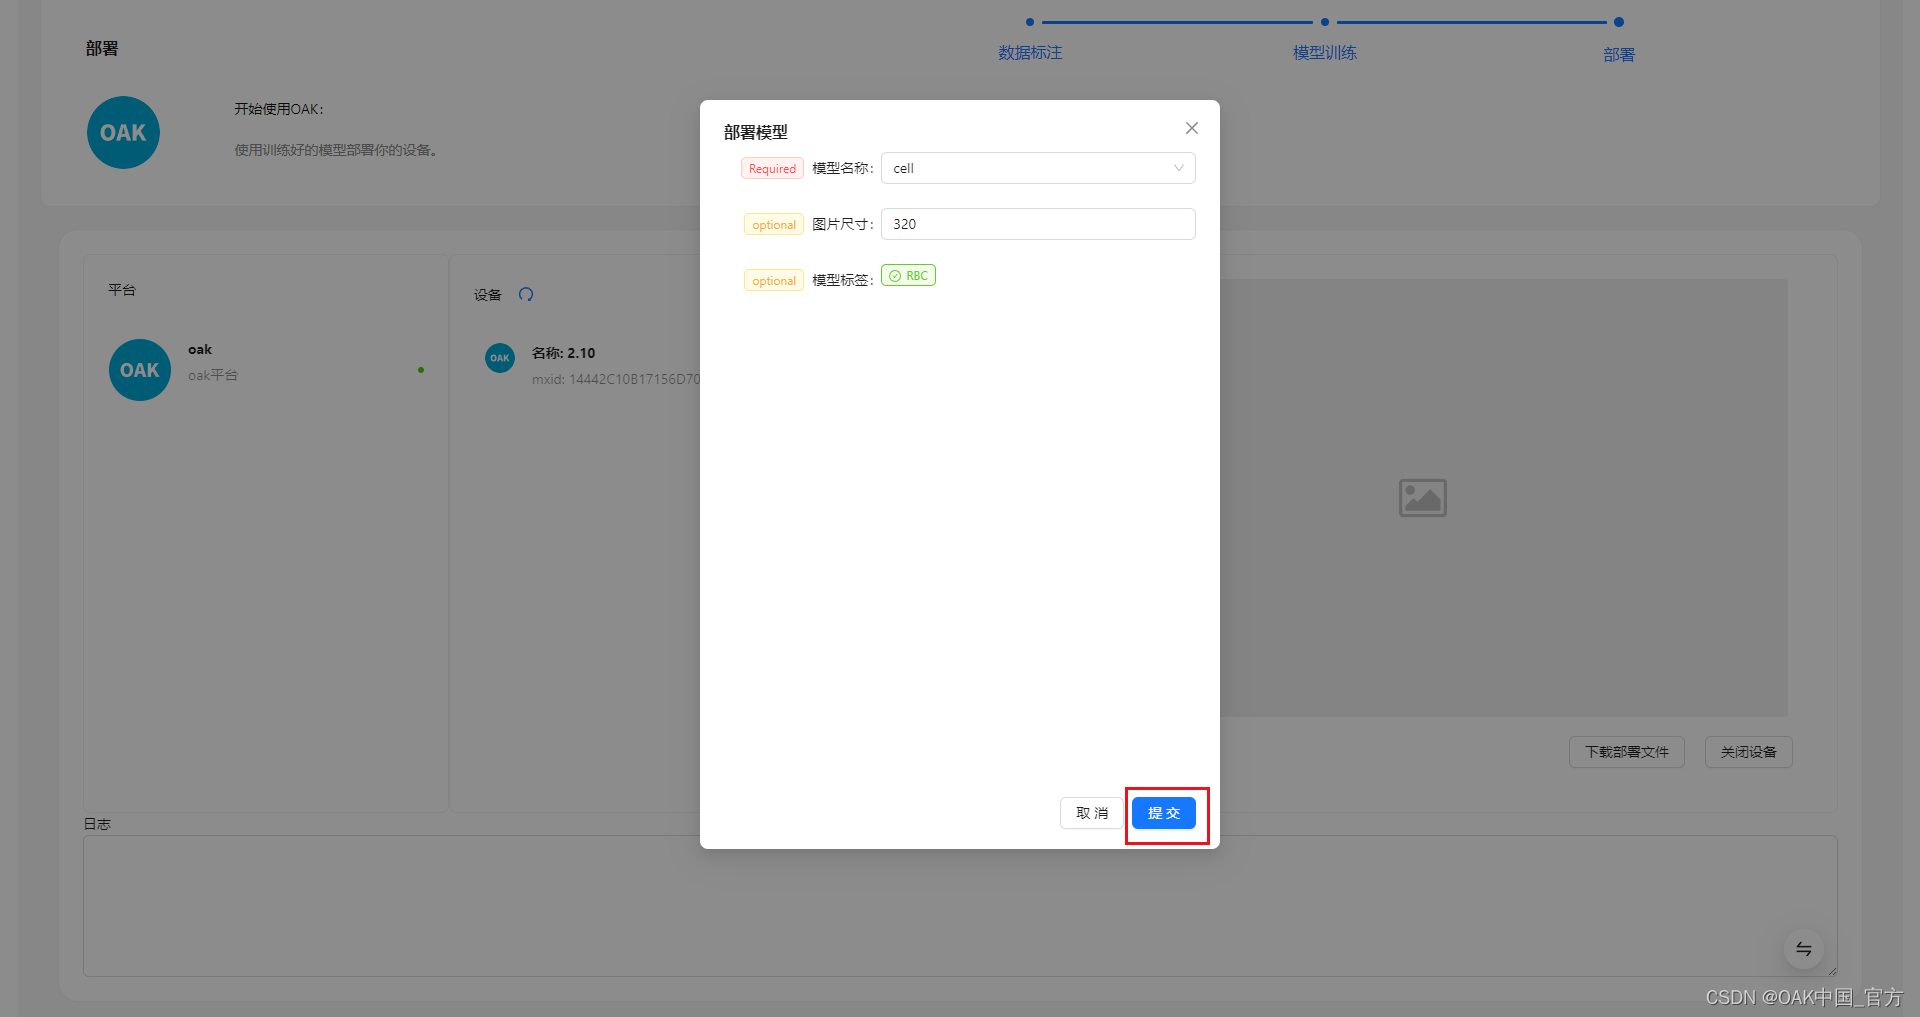Screen dimensions: 1920x1017
Task: Toggle the RBC model tag
Action: click(908, 276)
